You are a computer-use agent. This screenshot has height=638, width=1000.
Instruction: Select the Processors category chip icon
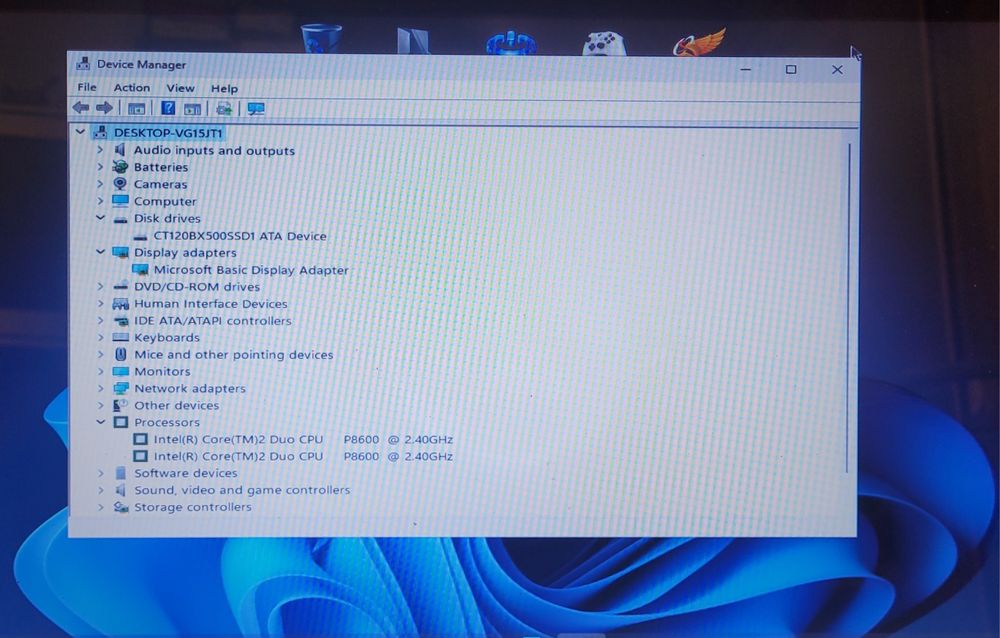pos(121,422)
